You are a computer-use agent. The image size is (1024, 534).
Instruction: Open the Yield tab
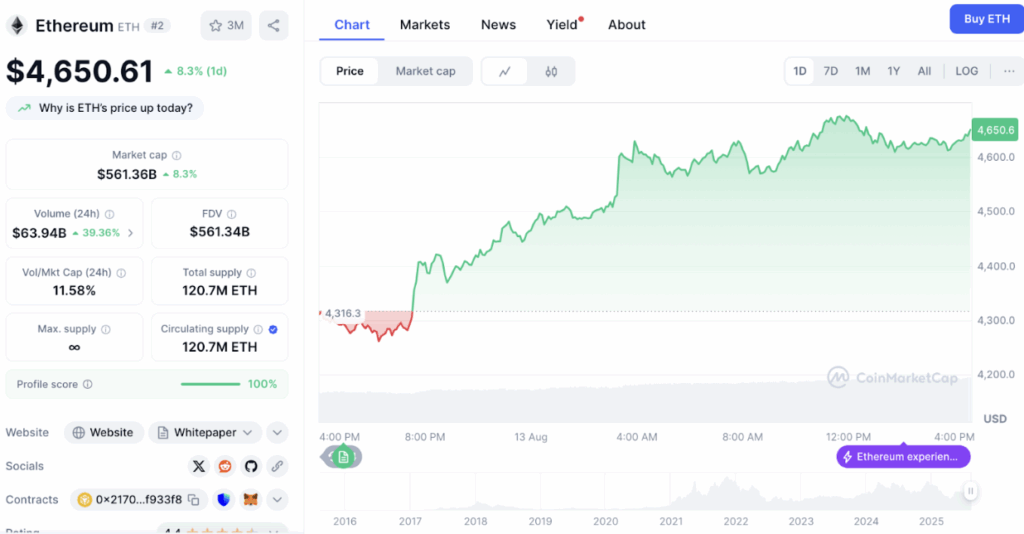click(x=562, y=24)
